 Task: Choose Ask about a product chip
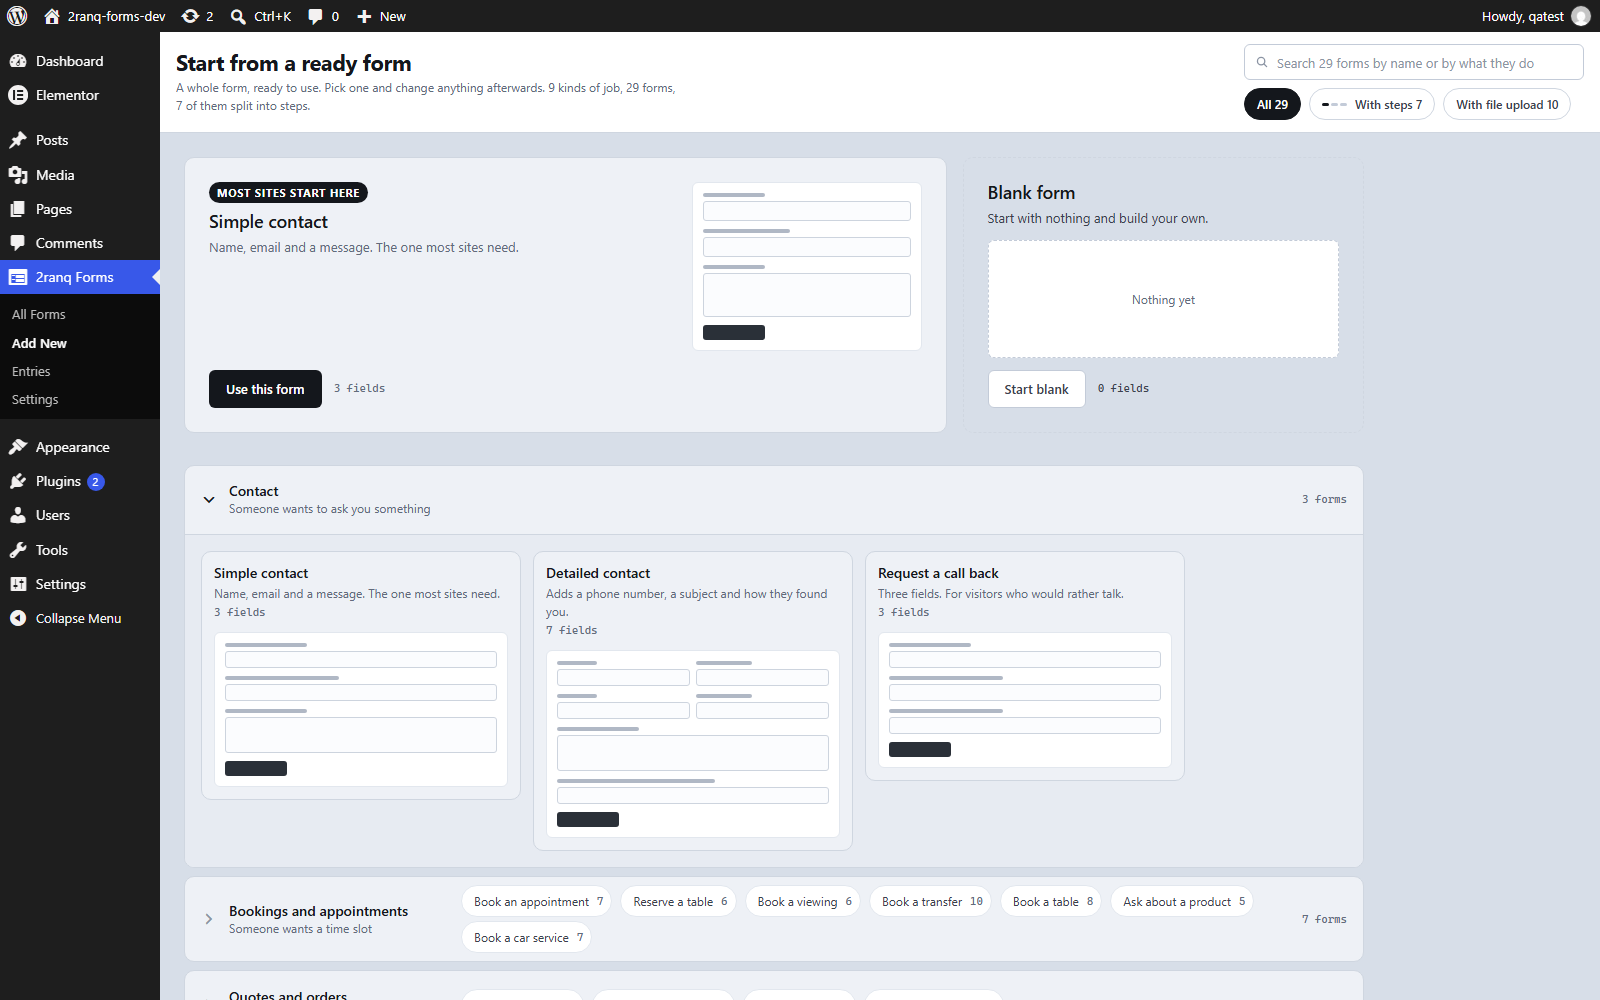click(x=1181, y=901)
